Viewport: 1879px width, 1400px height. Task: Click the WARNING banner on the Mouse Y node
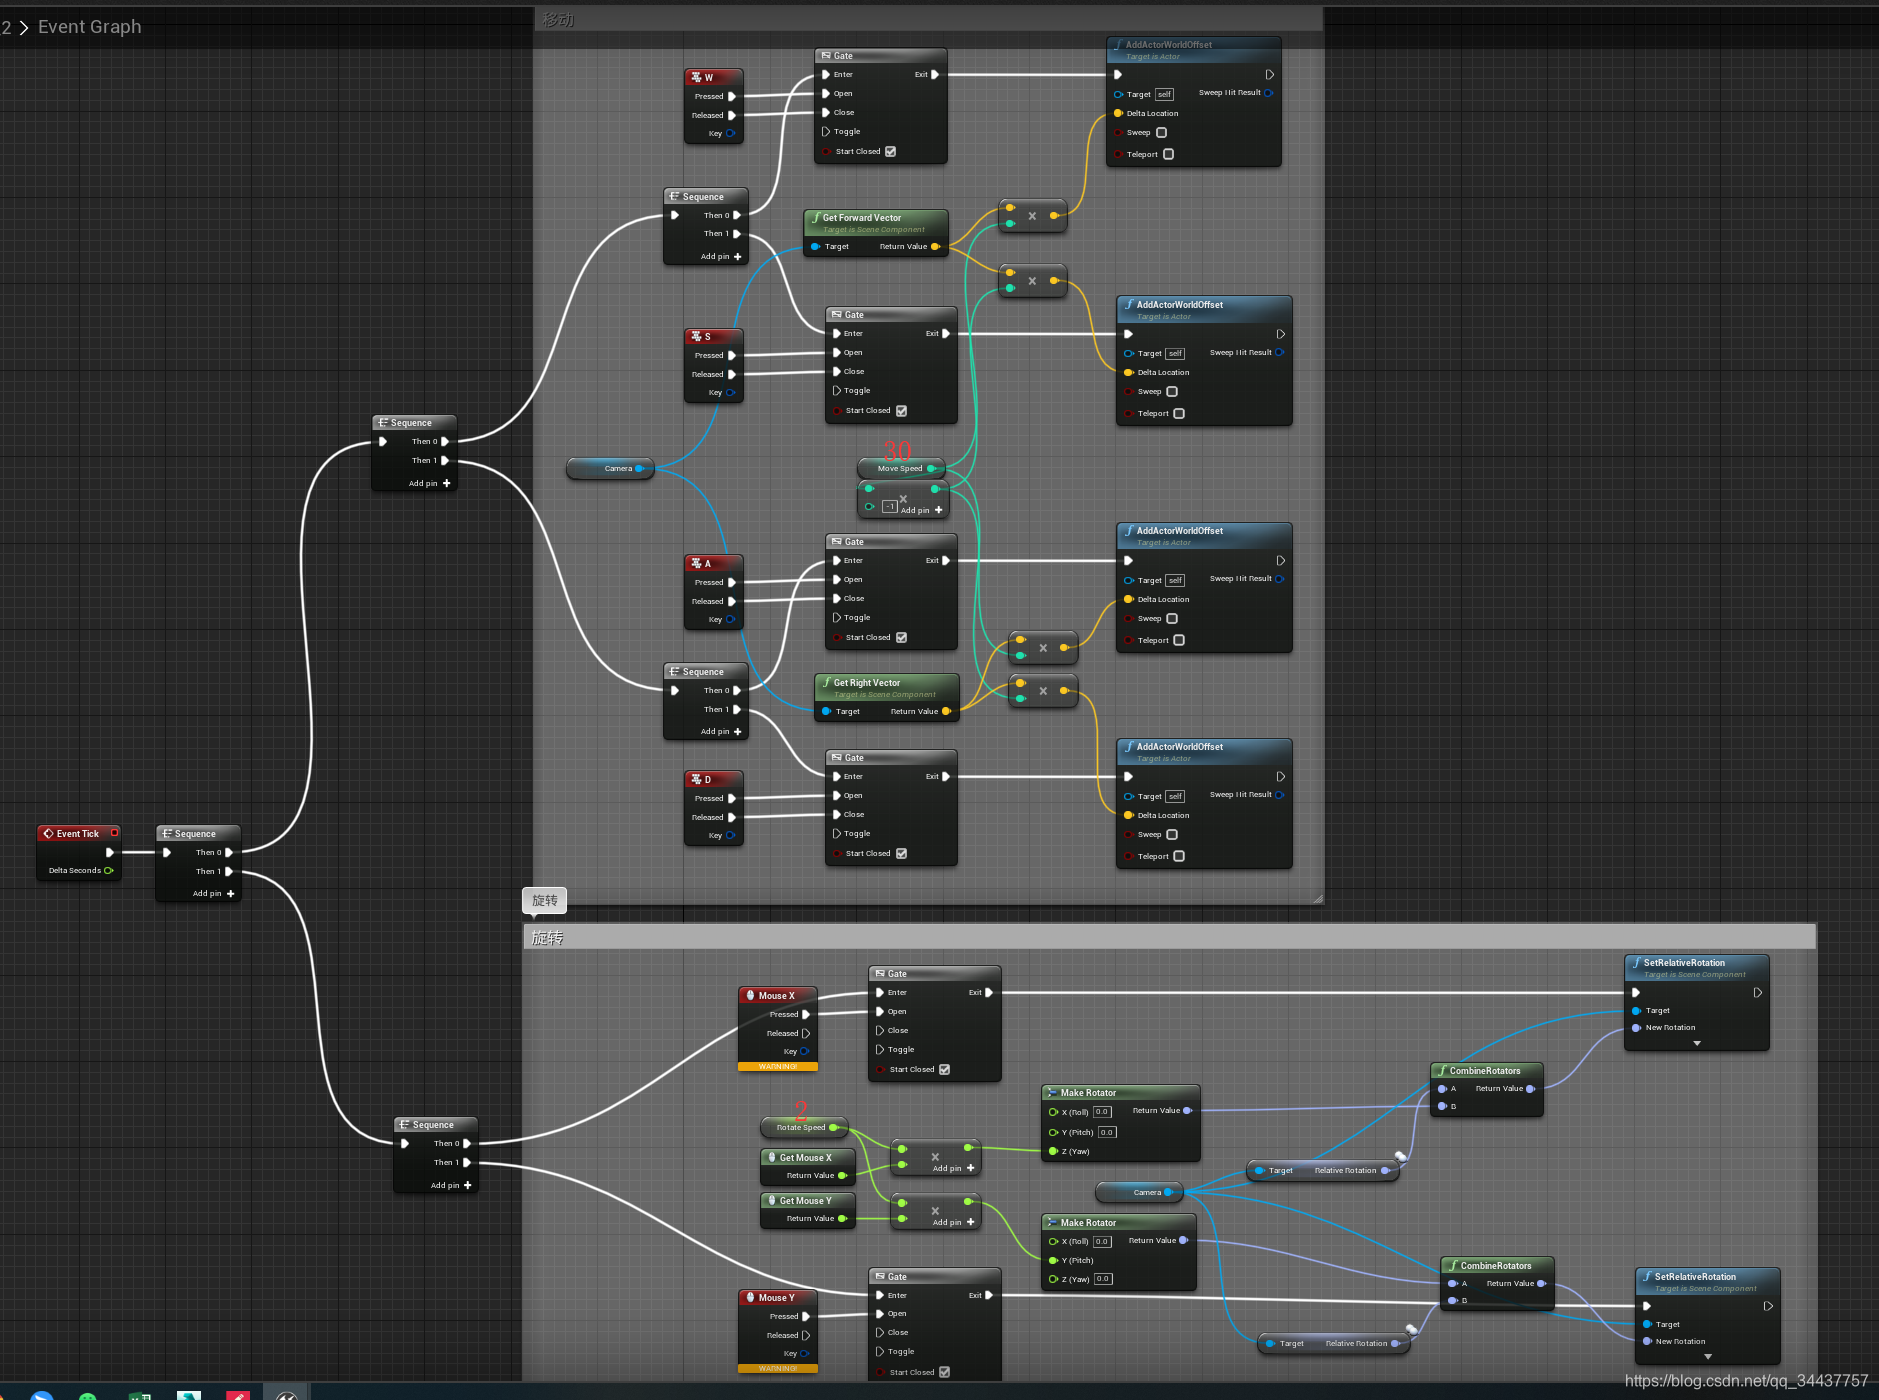[x=778, y=1368]
